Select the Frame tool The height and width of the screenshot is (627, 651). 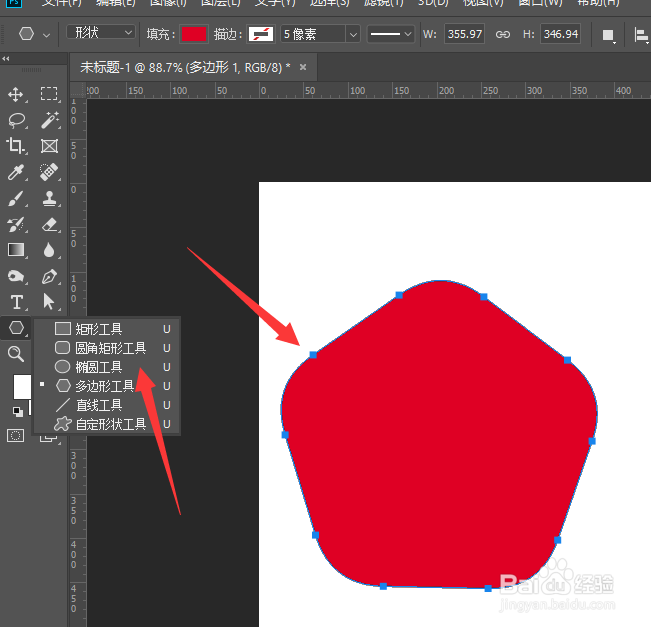pos(49,146)
